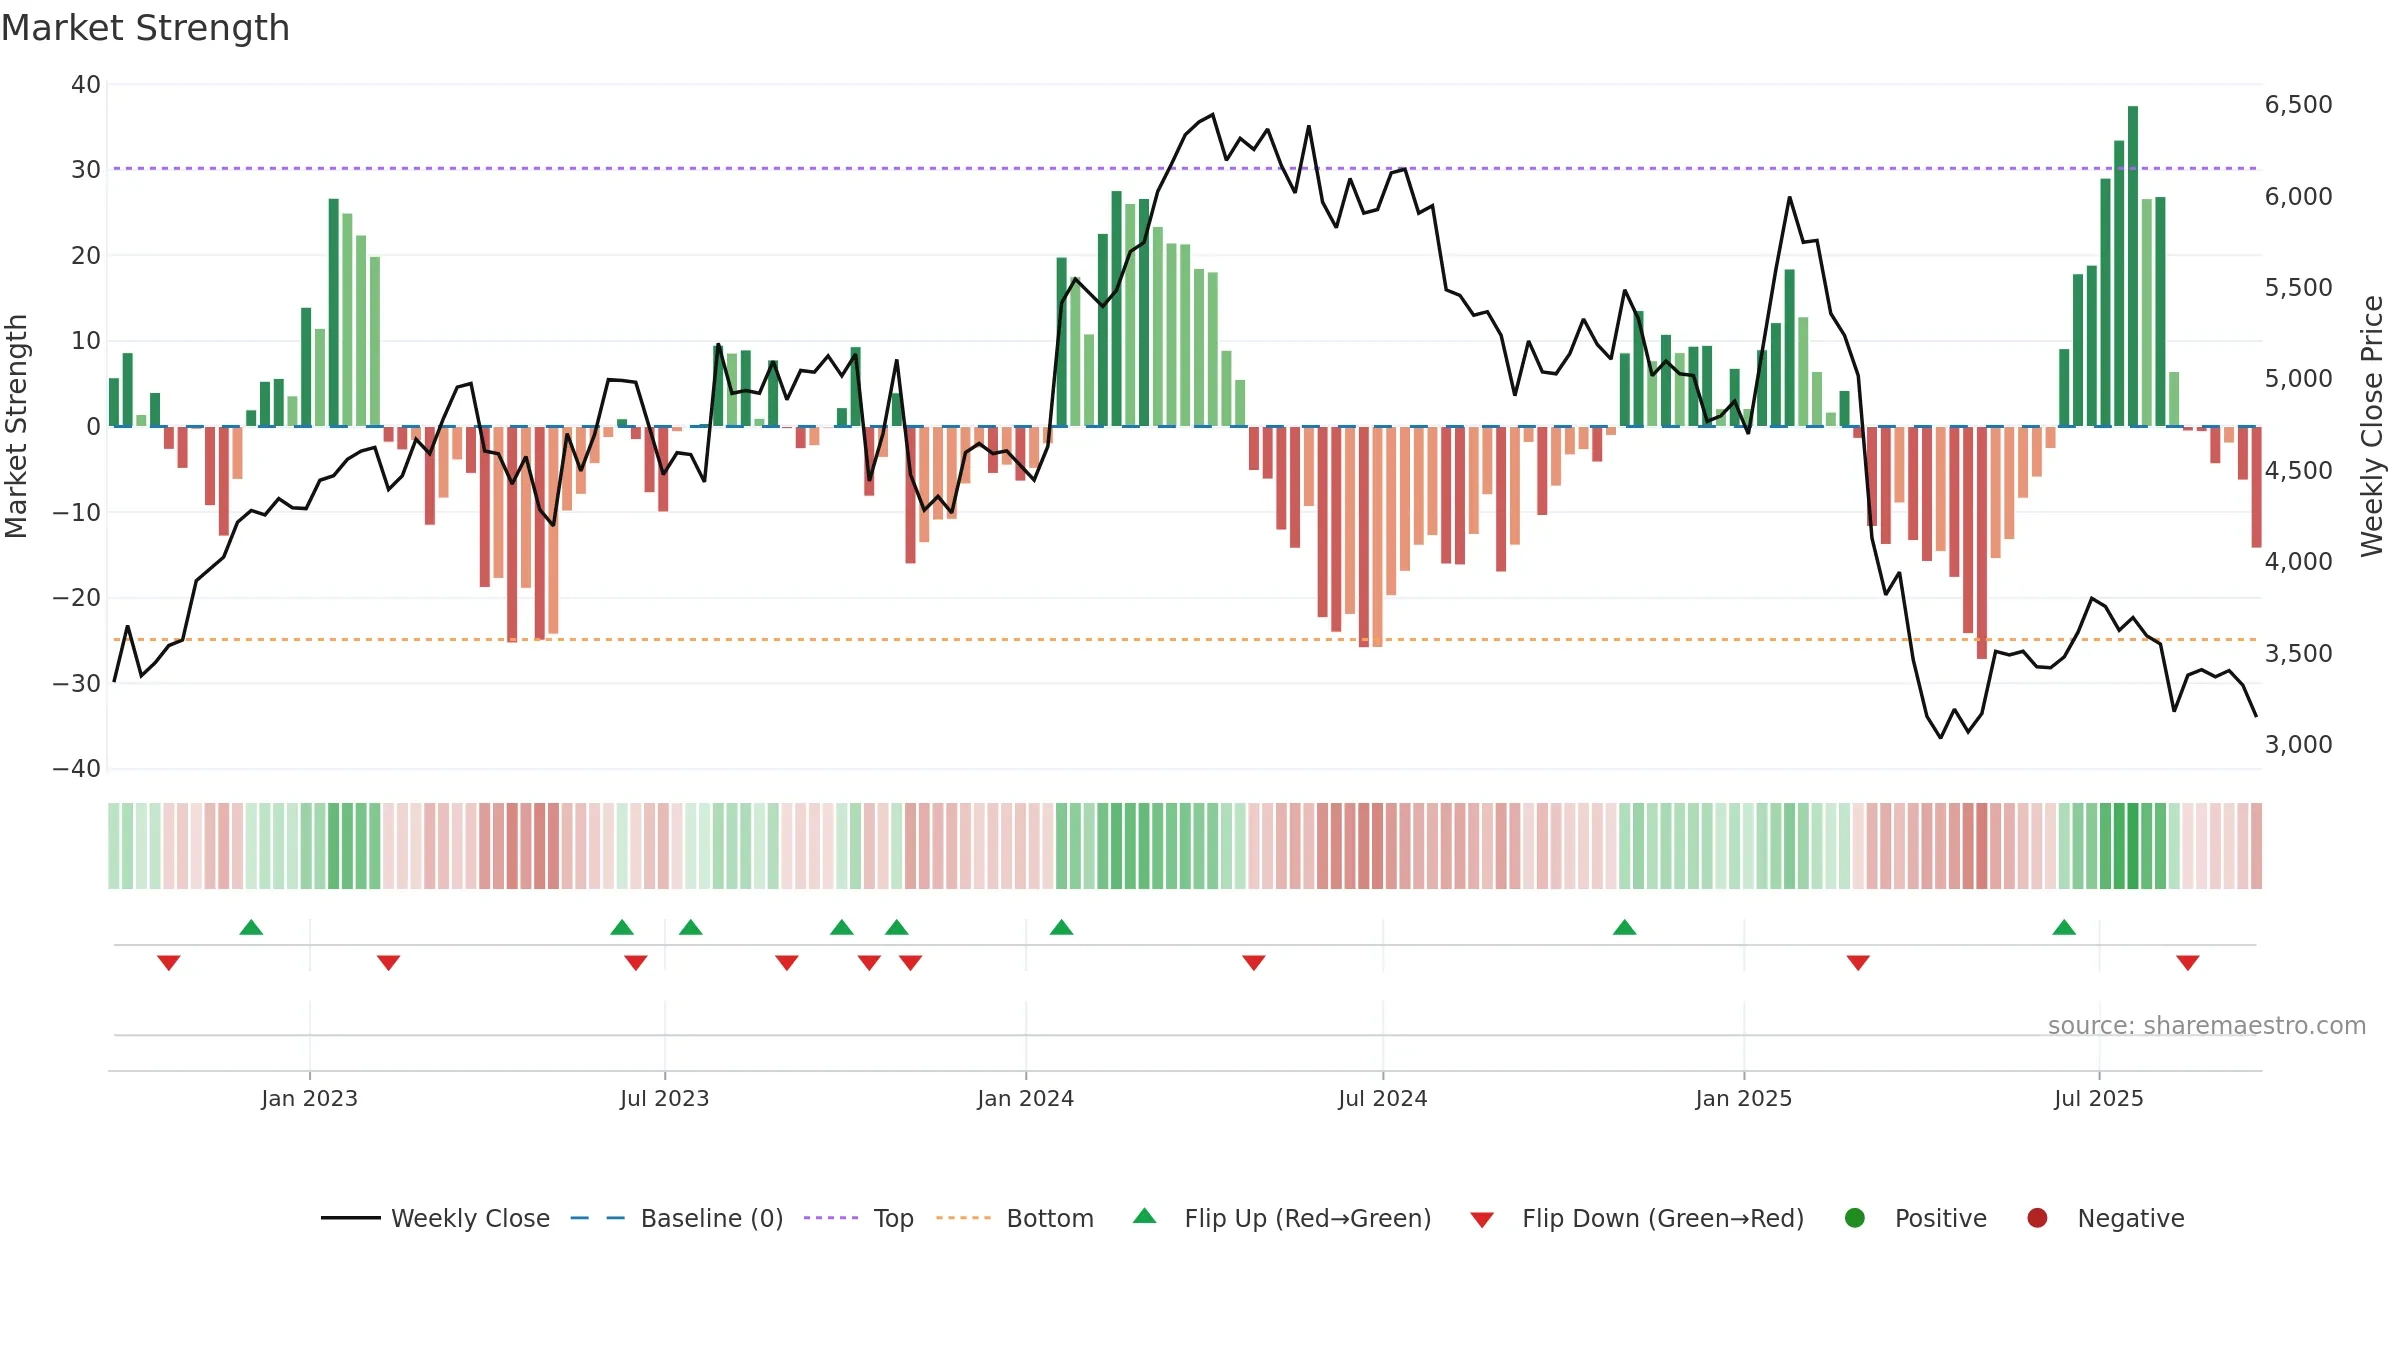Click the 3,000 right-axis price label
Screen dimensions: 2400x1350
coord(2298,745)
